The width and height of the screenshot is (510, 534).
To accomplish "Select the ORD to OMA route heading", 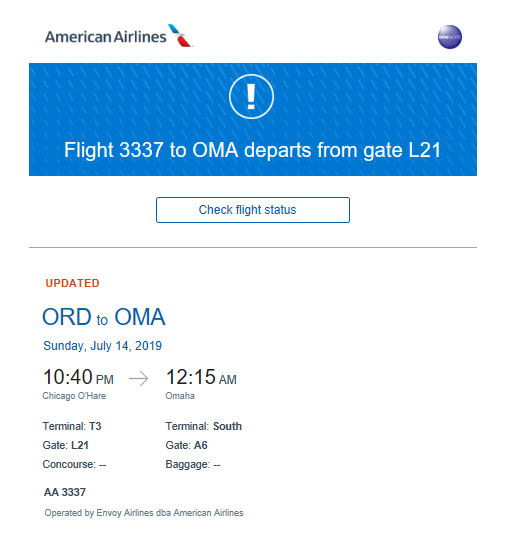I will [x=104, y=317].
